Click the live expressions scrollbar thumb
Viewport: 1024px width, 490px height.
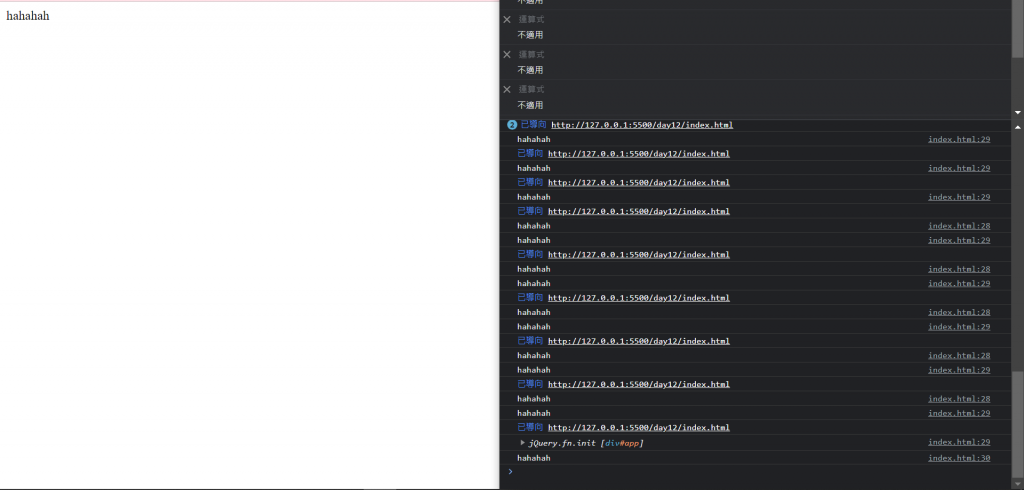tap(1017, 29)
